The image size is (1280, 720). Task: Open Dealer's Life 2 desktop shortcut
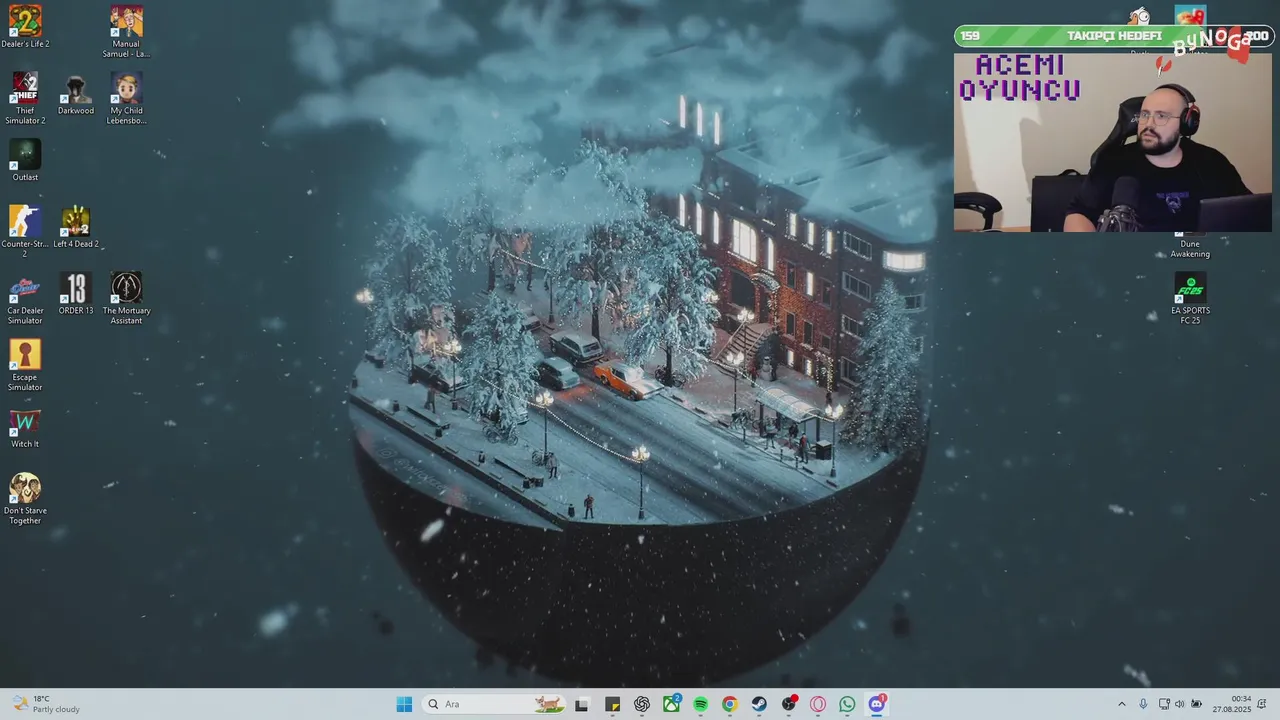pyautogui.click(x=25, y=27)
